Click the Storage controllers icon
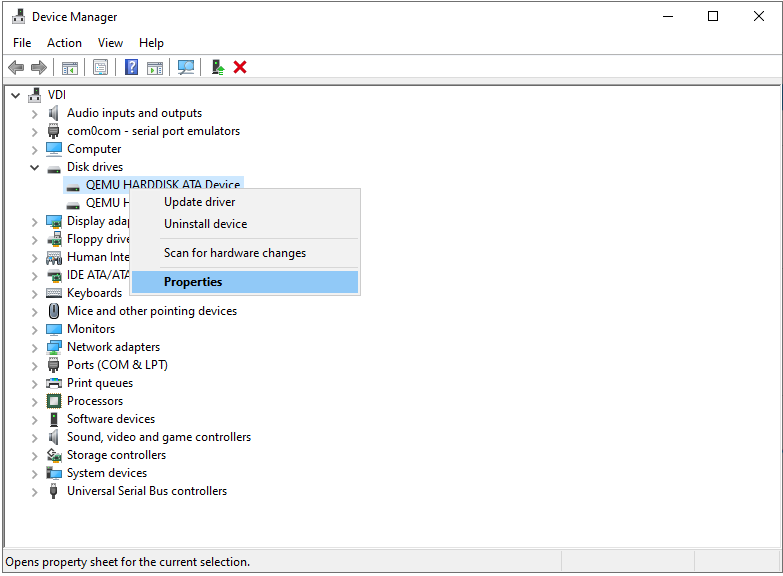 pyautogui.click(x=53, y=455)
